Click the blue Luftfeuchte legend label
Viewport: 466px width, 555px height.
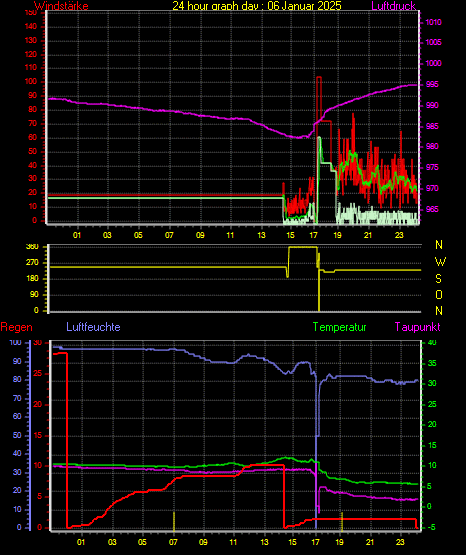pos(93,327)
